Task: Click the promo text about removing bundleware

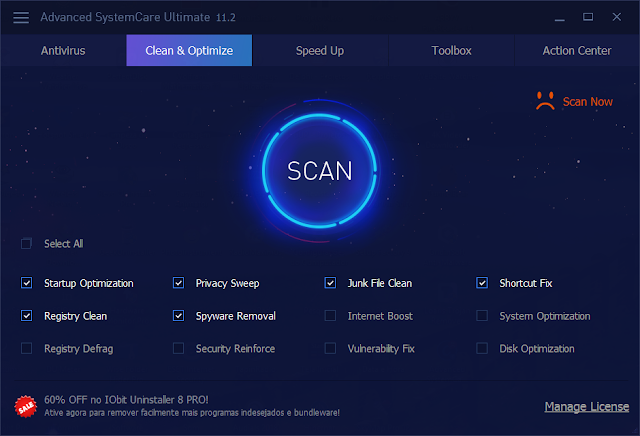Action: tap(192, 413)
